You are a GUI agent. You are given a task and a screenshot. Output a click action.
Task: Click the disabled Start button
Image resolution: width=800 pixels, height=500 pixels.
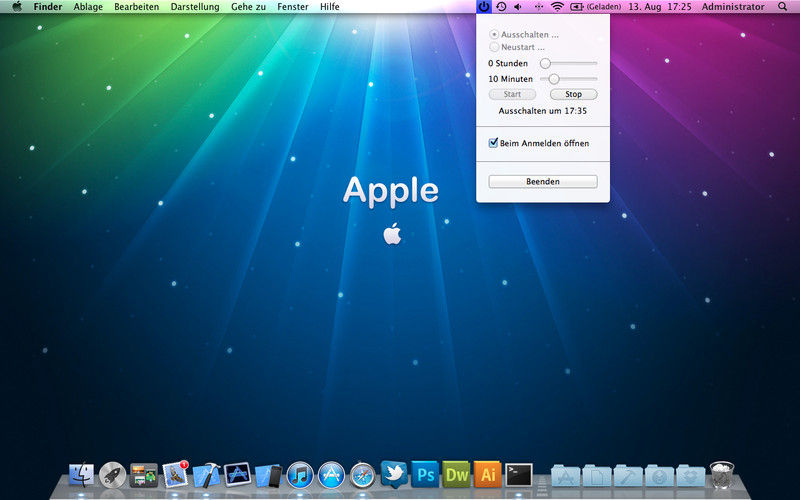point(512,94)
